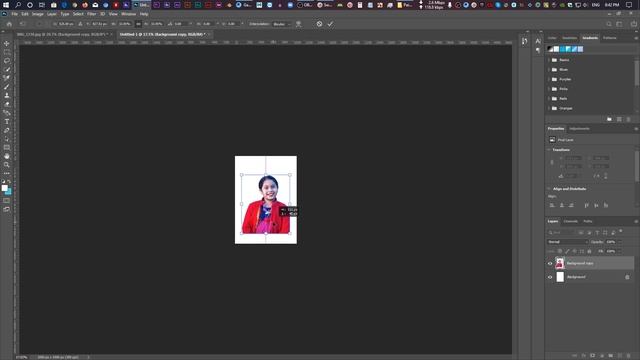640x360 pixels.
Task: Click the add layer mask icon
Action: click(592, 356)
